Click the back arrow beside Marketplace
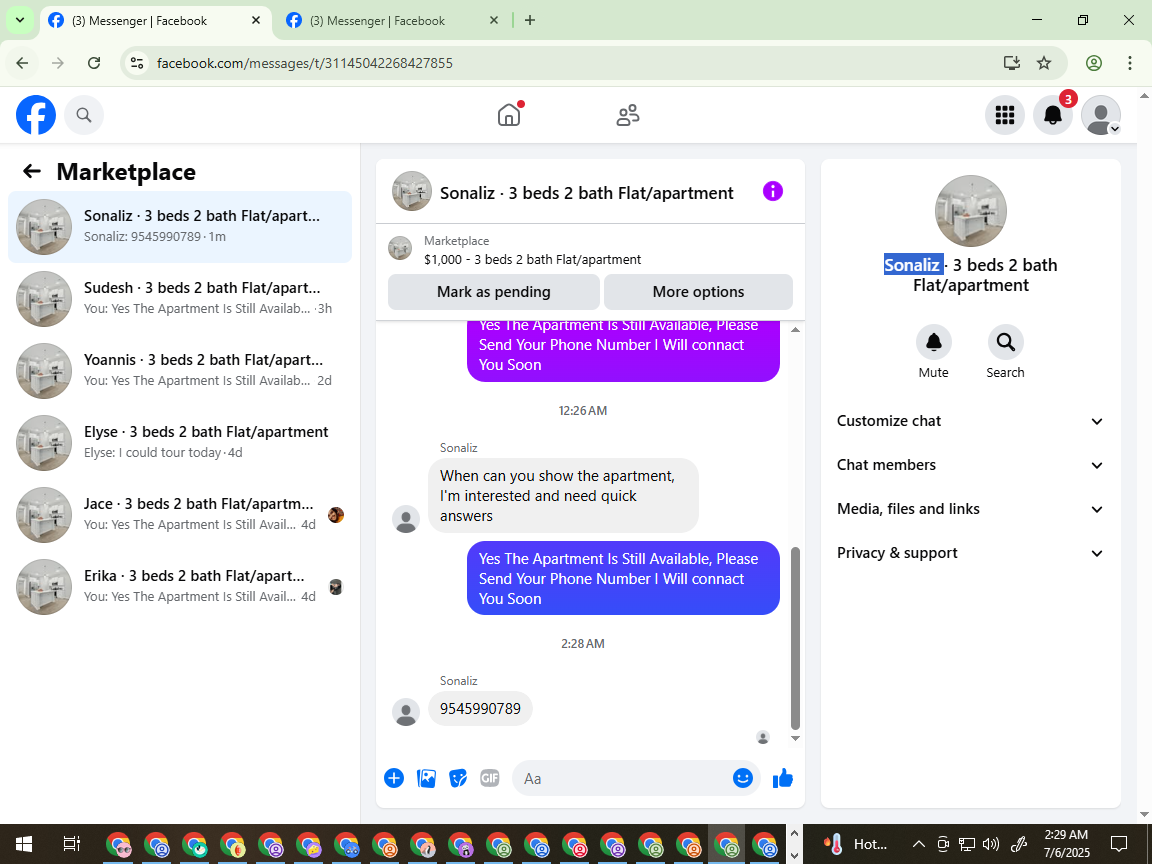Screen dimensions: 1152x864 (32, 171)
